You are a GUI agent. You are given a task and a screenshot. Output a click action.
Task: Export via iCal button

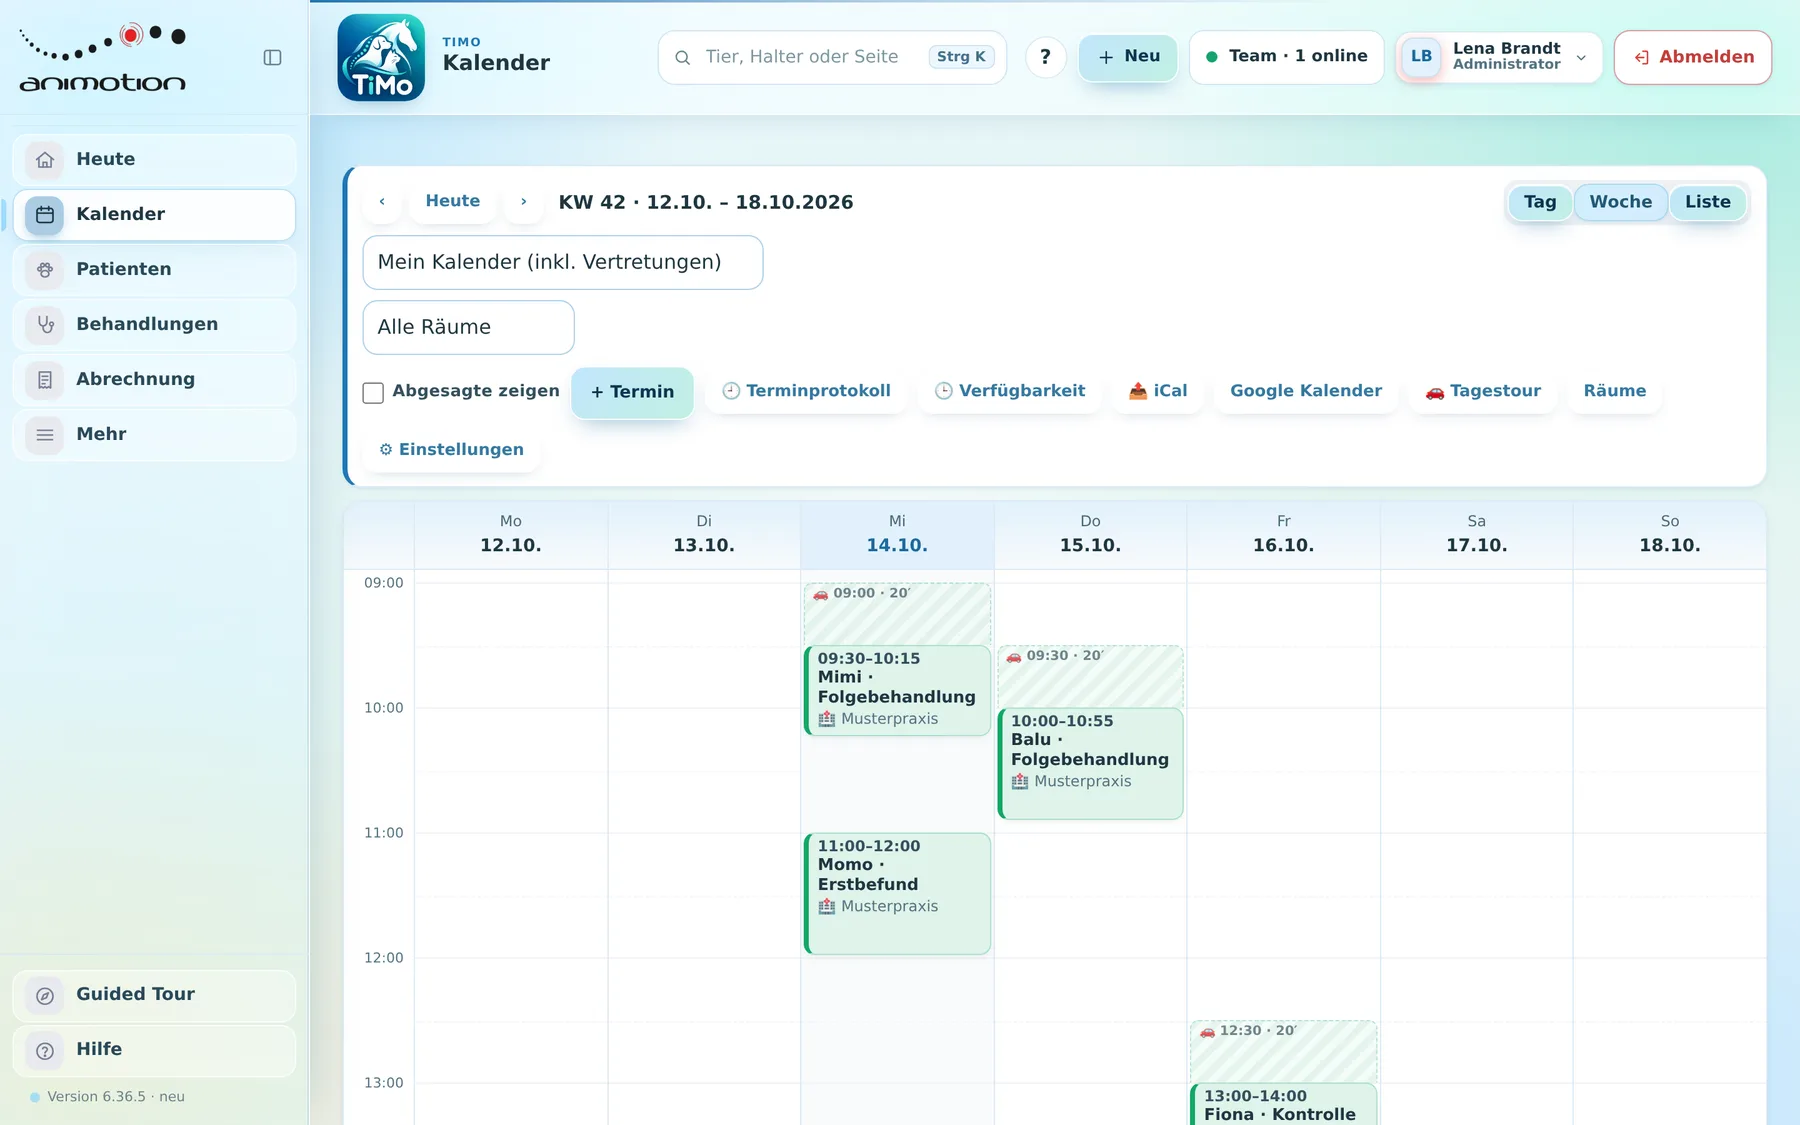(1157, 392)
